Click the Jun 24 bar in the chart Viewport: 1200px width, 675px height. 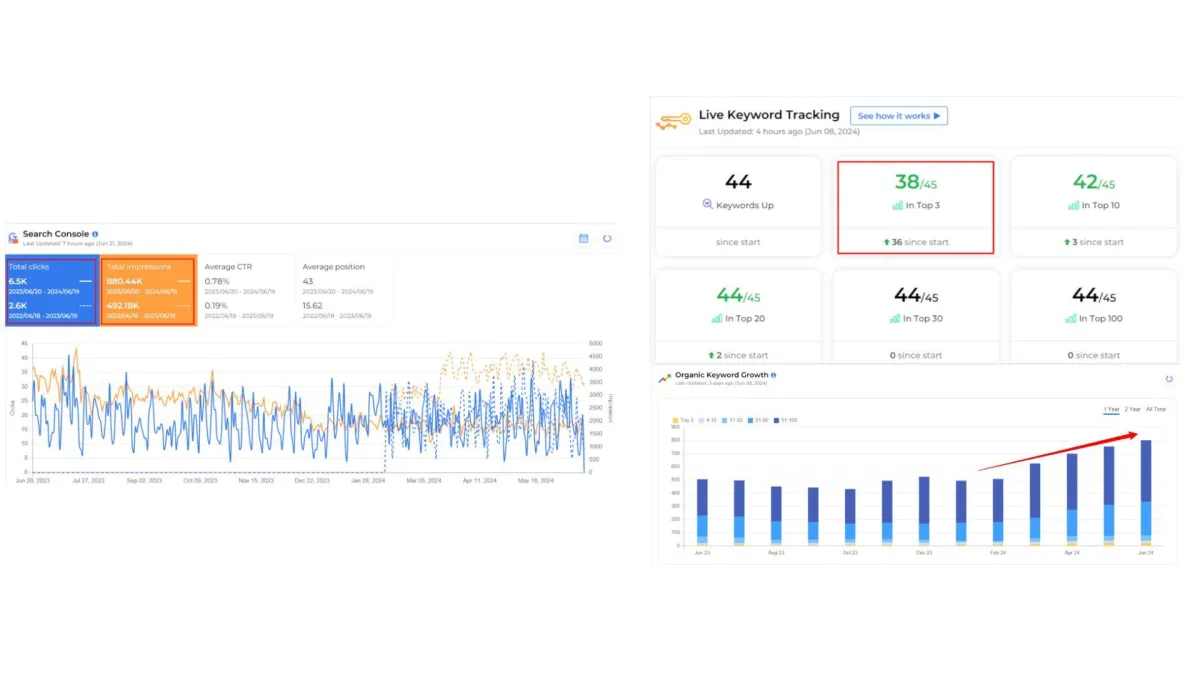coord(1146,492)
